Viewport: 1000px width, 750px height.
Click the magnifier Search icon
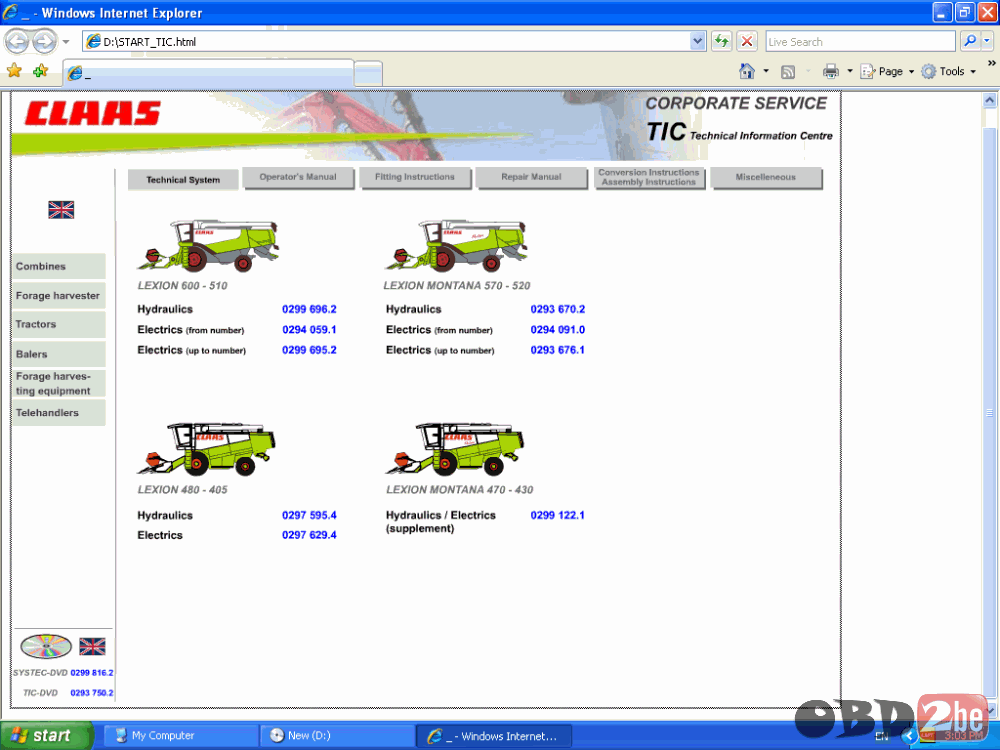[969, 41]
